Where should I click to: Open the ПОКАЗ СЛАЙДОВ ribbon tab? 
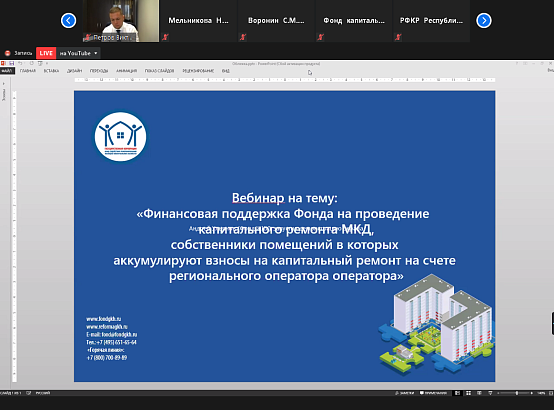[x=159, y=71]
